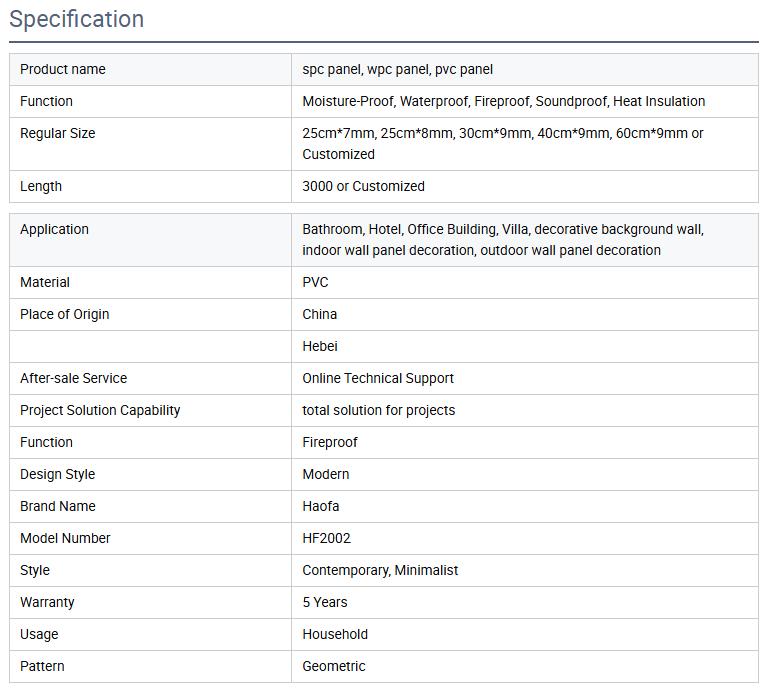
Task: Click the Brand Name label
Action: [58, 506]
